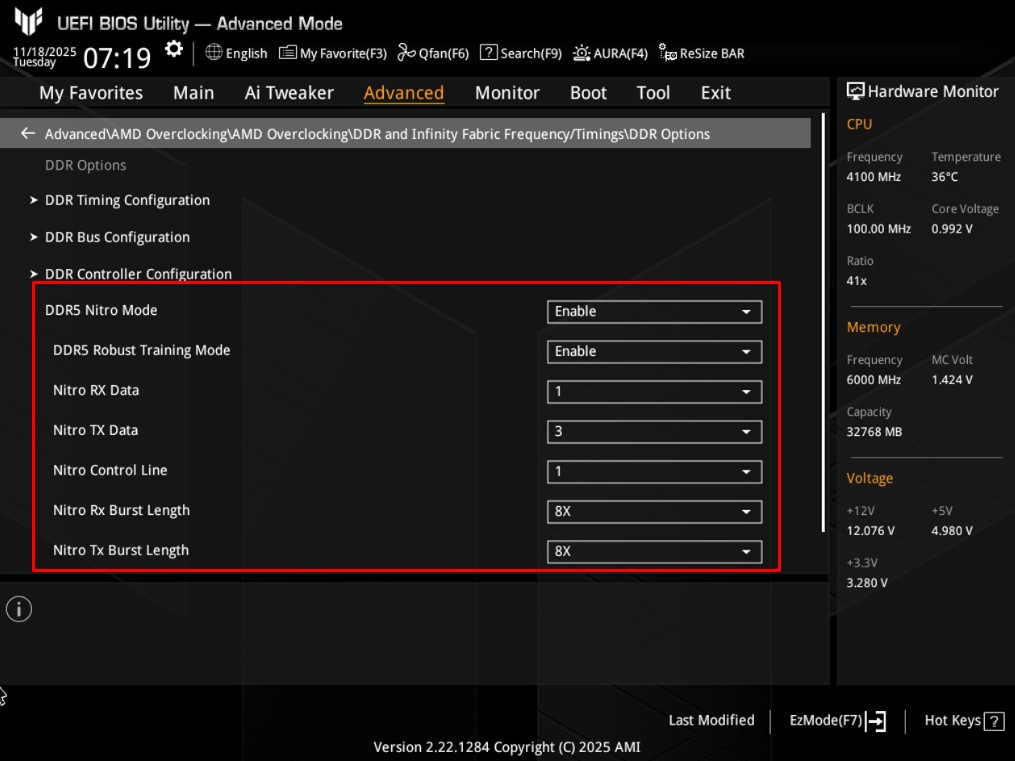Open the DDR5 Nitro Mode dropdown
This screenshot has height=761, width=1015.
[x=654, y=311]
